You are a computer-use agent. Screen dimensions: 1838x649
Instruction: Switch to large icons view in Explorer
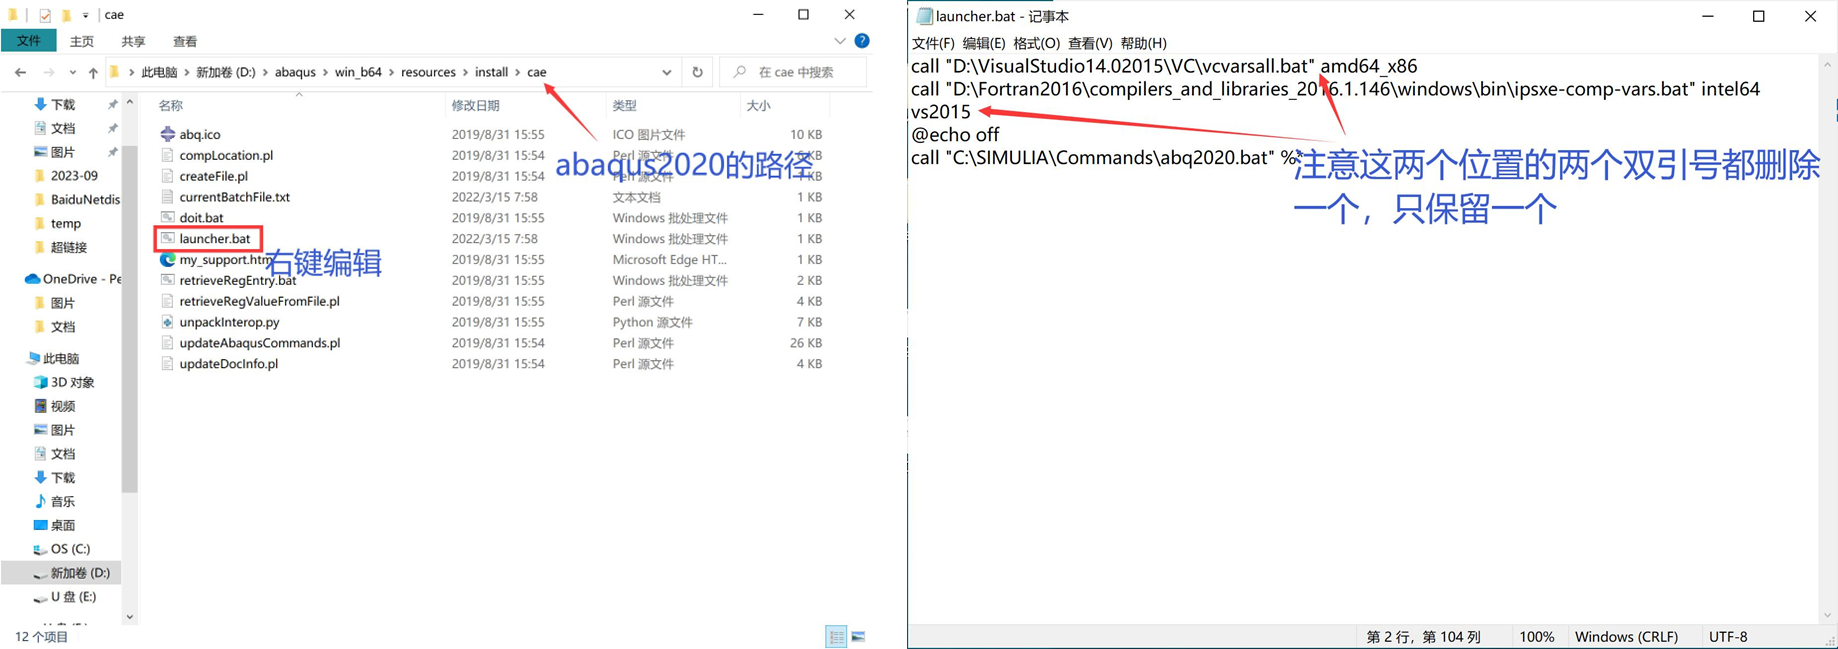tap(858, 636)
